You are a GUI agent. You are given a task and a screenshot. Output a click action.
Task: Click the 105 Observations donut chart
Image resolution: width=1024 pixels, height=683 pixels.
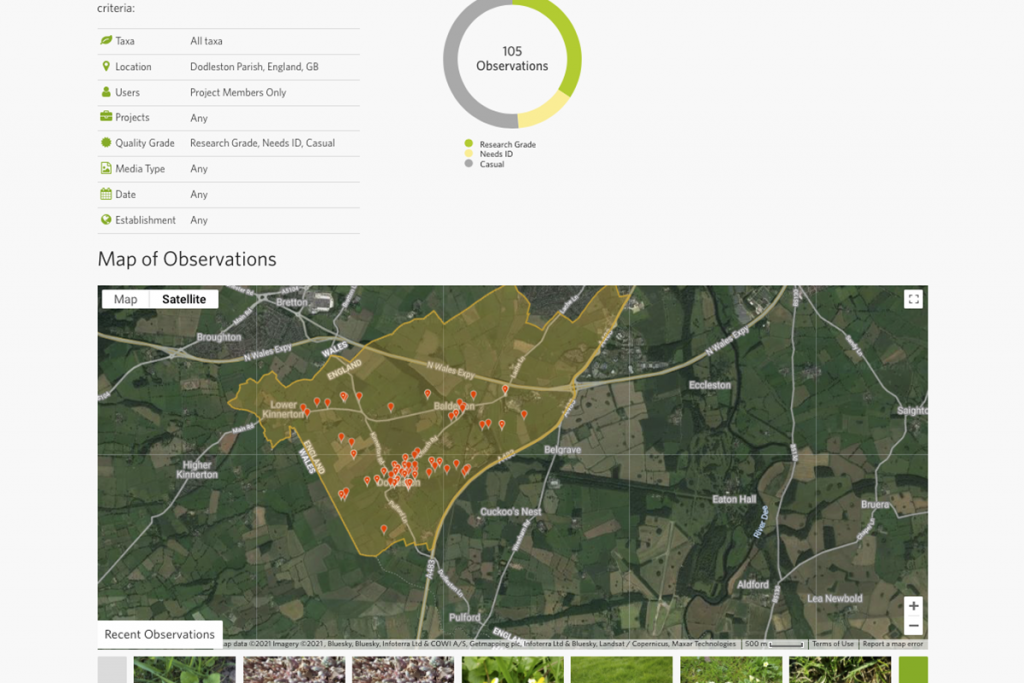coord(512,59)
